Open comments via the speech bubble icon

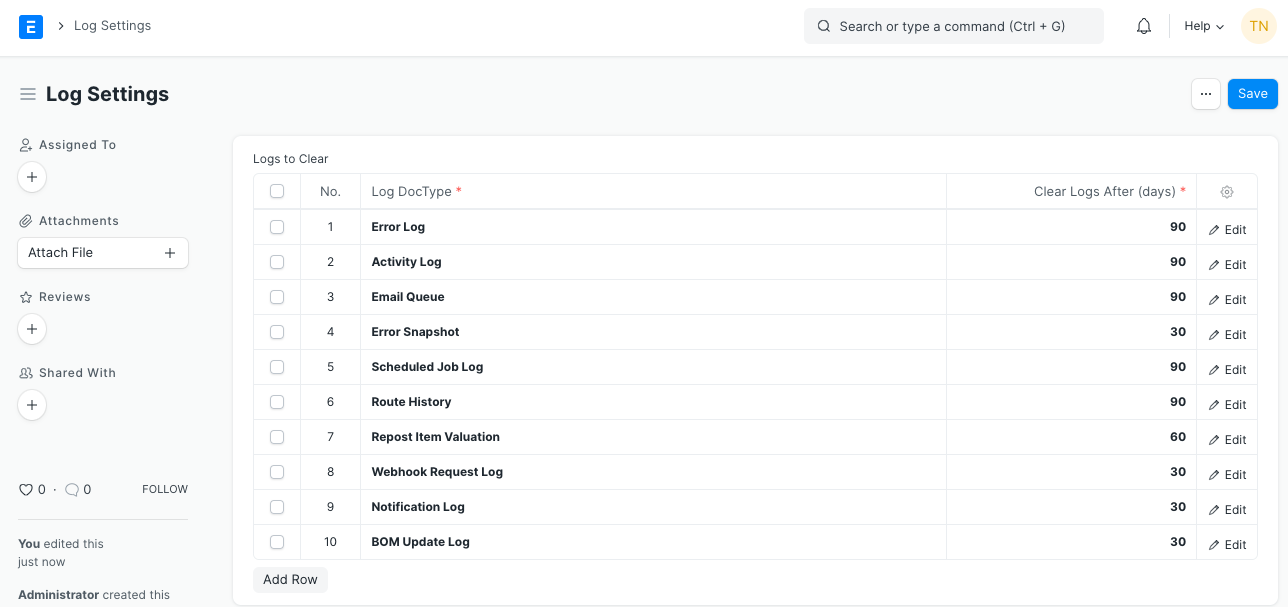pyautogui.click(x=70, y=489)
